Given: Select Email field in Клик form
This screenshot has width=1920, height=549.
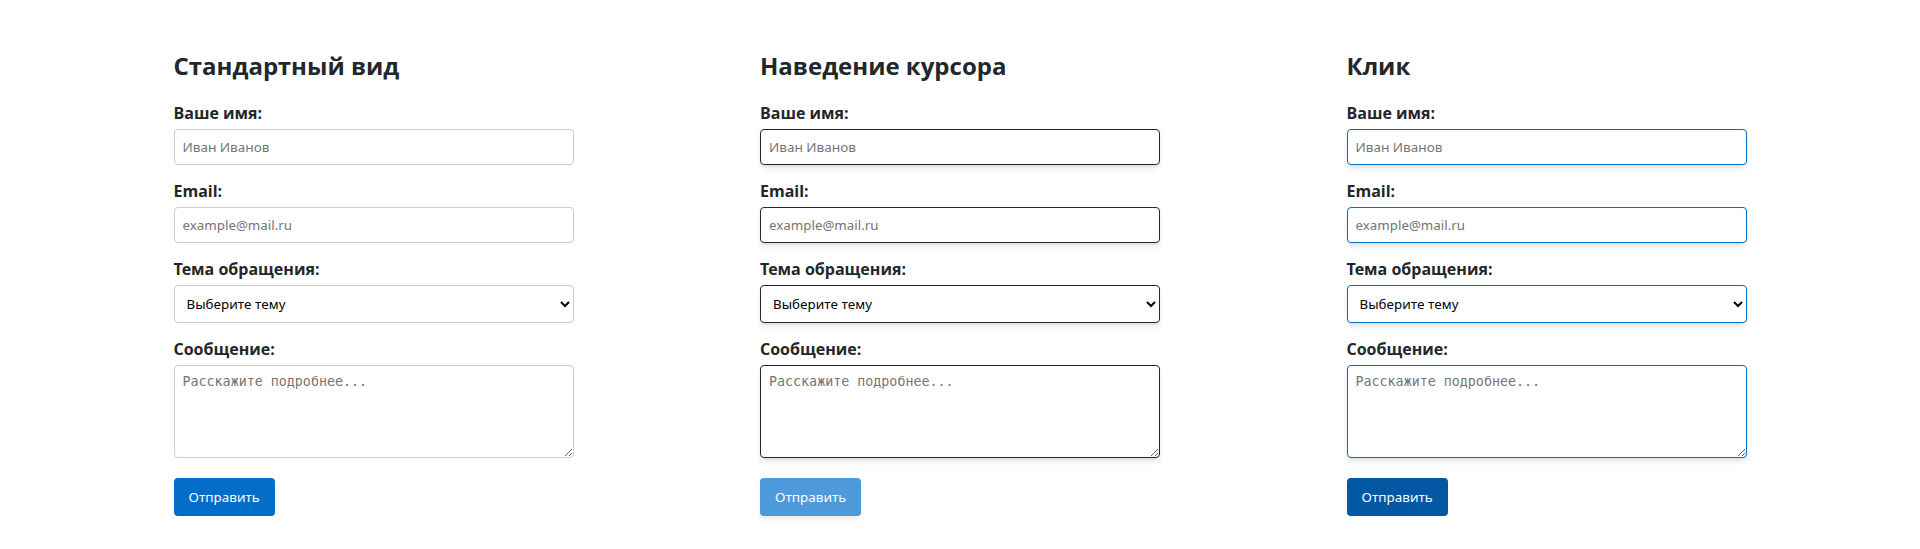Looking at the screenshot, I should coord(1546,225).
